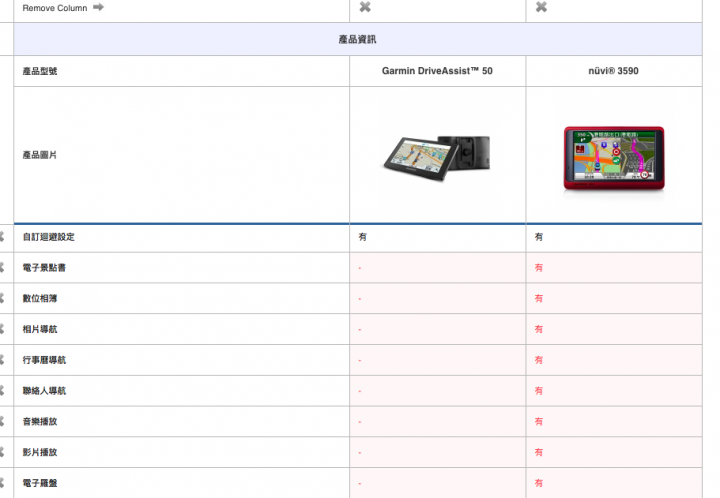Click nüvi 3590's 有 value for 電子羅盤
Viewport: 720px width, 498px height.
[539, 483]
